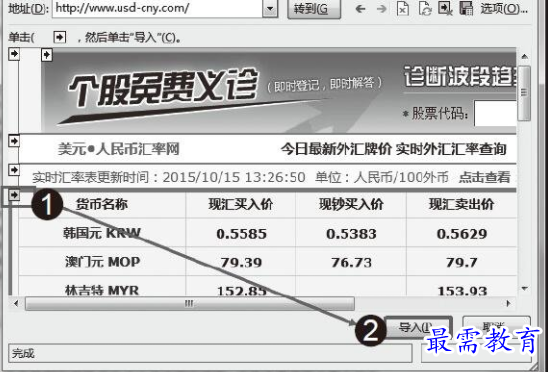Click the vertical scrollbar thumb
The width and height of the screenshot is (548, 372).
click(x=524, y=93)
